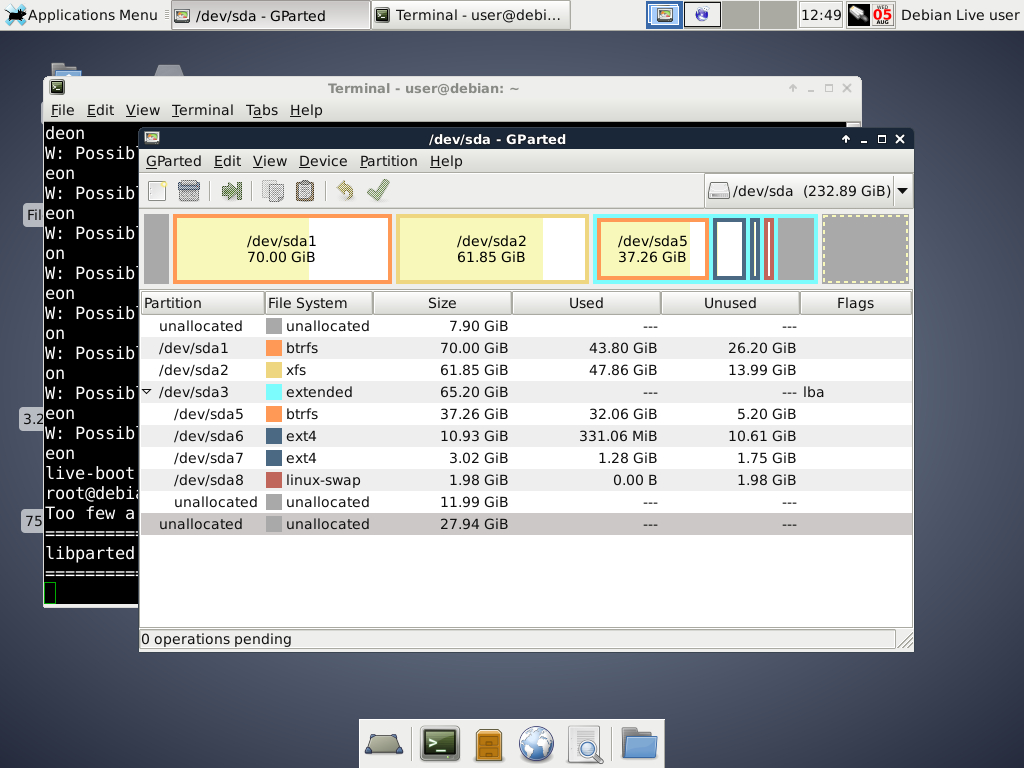Click the 12:49 panel clock

(x=821, y=14)
